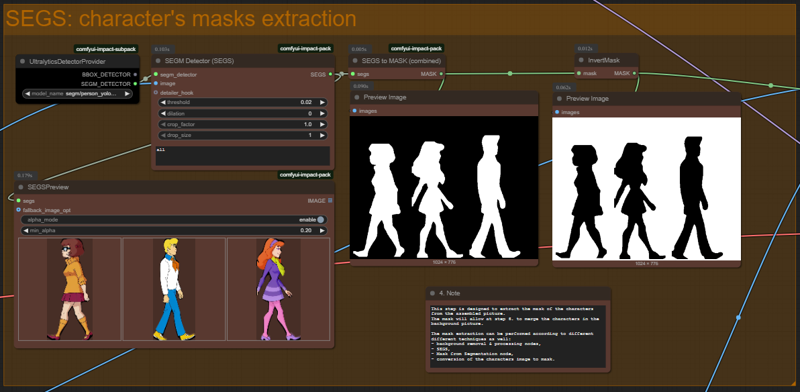
Task: Collapse the white-background Preview Image node dot
Action: (x=559, y=99)
